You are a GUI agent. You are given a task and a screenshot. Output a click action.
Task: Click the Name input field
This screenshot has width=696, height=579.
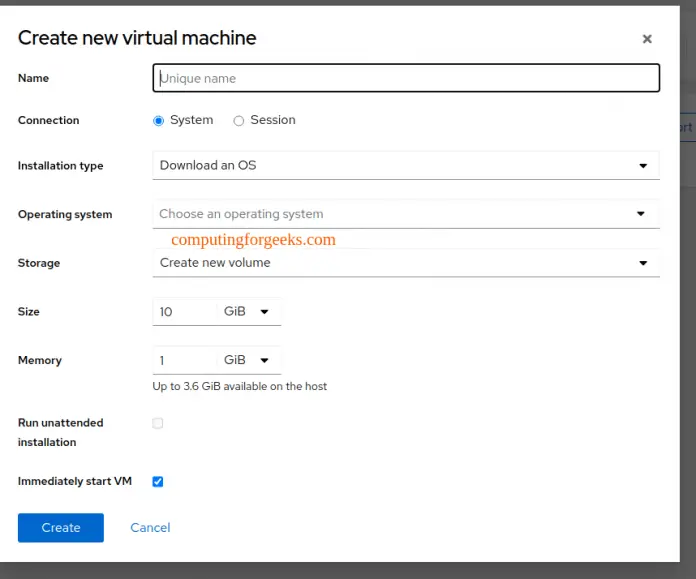[405, 78]
